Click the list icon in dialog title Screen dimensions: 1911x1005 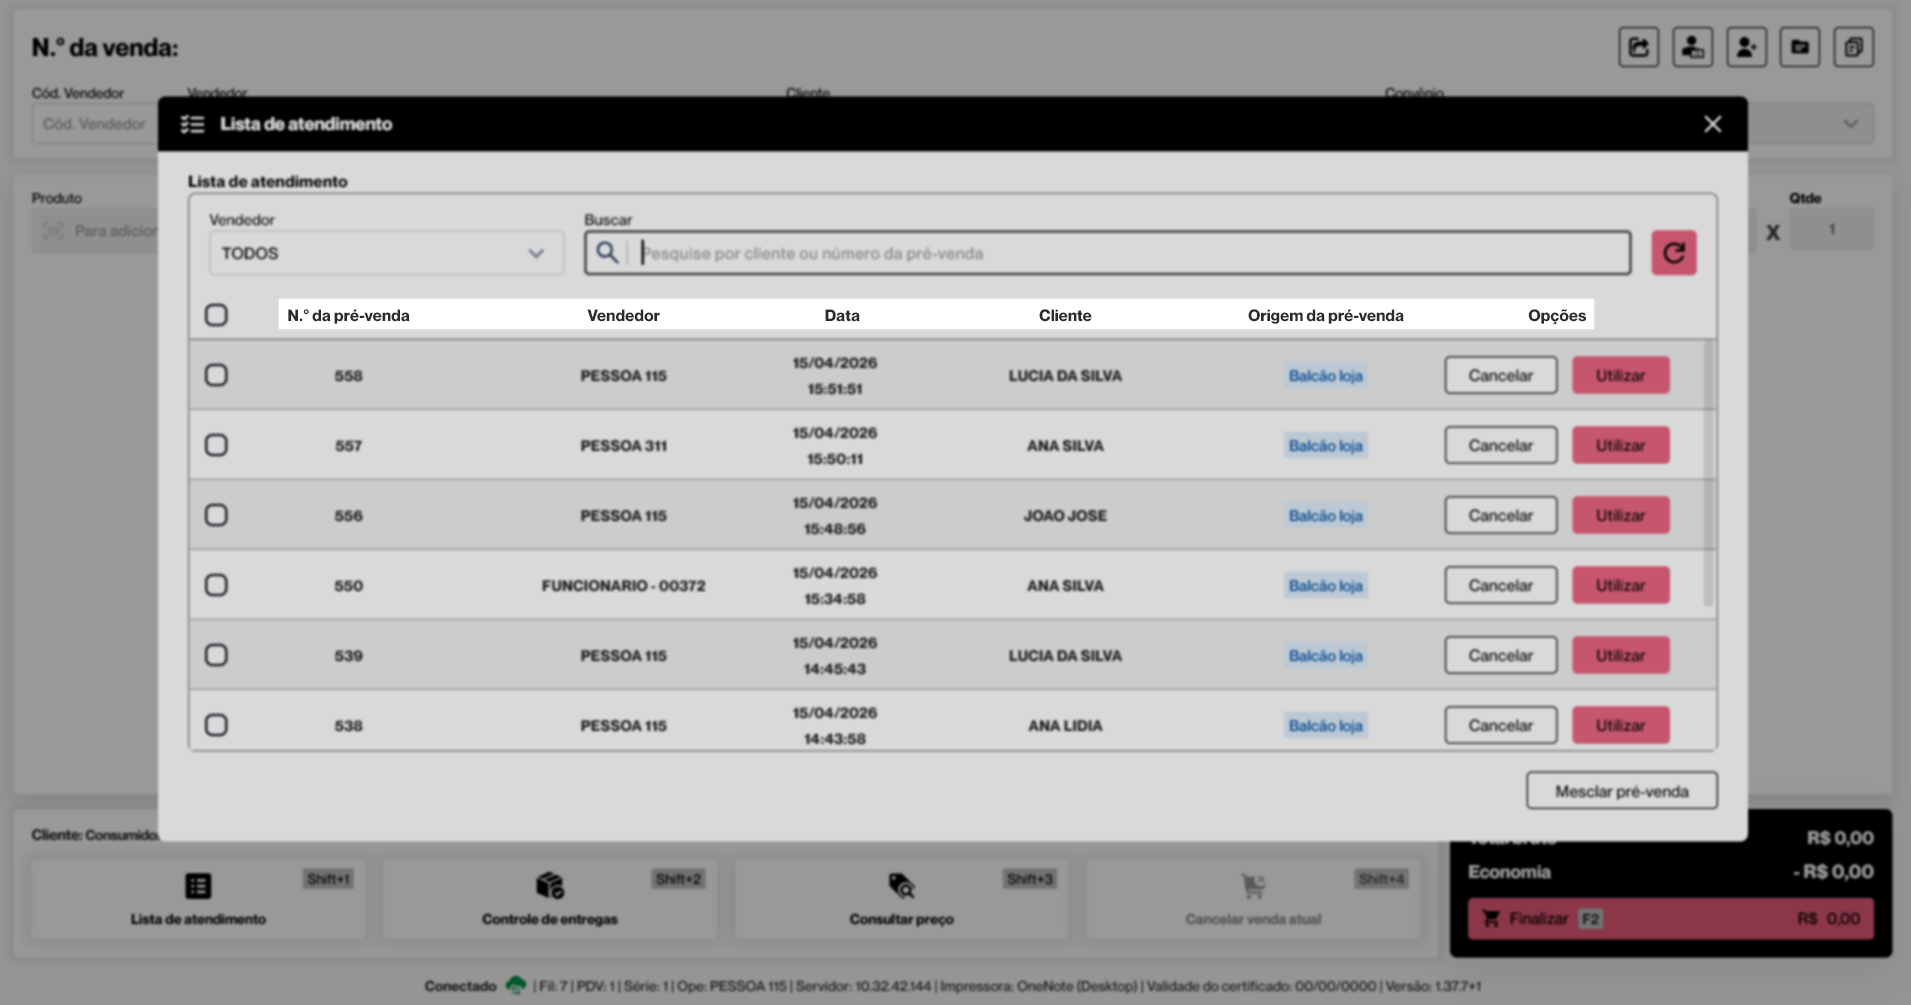click(x=192, y=124)
